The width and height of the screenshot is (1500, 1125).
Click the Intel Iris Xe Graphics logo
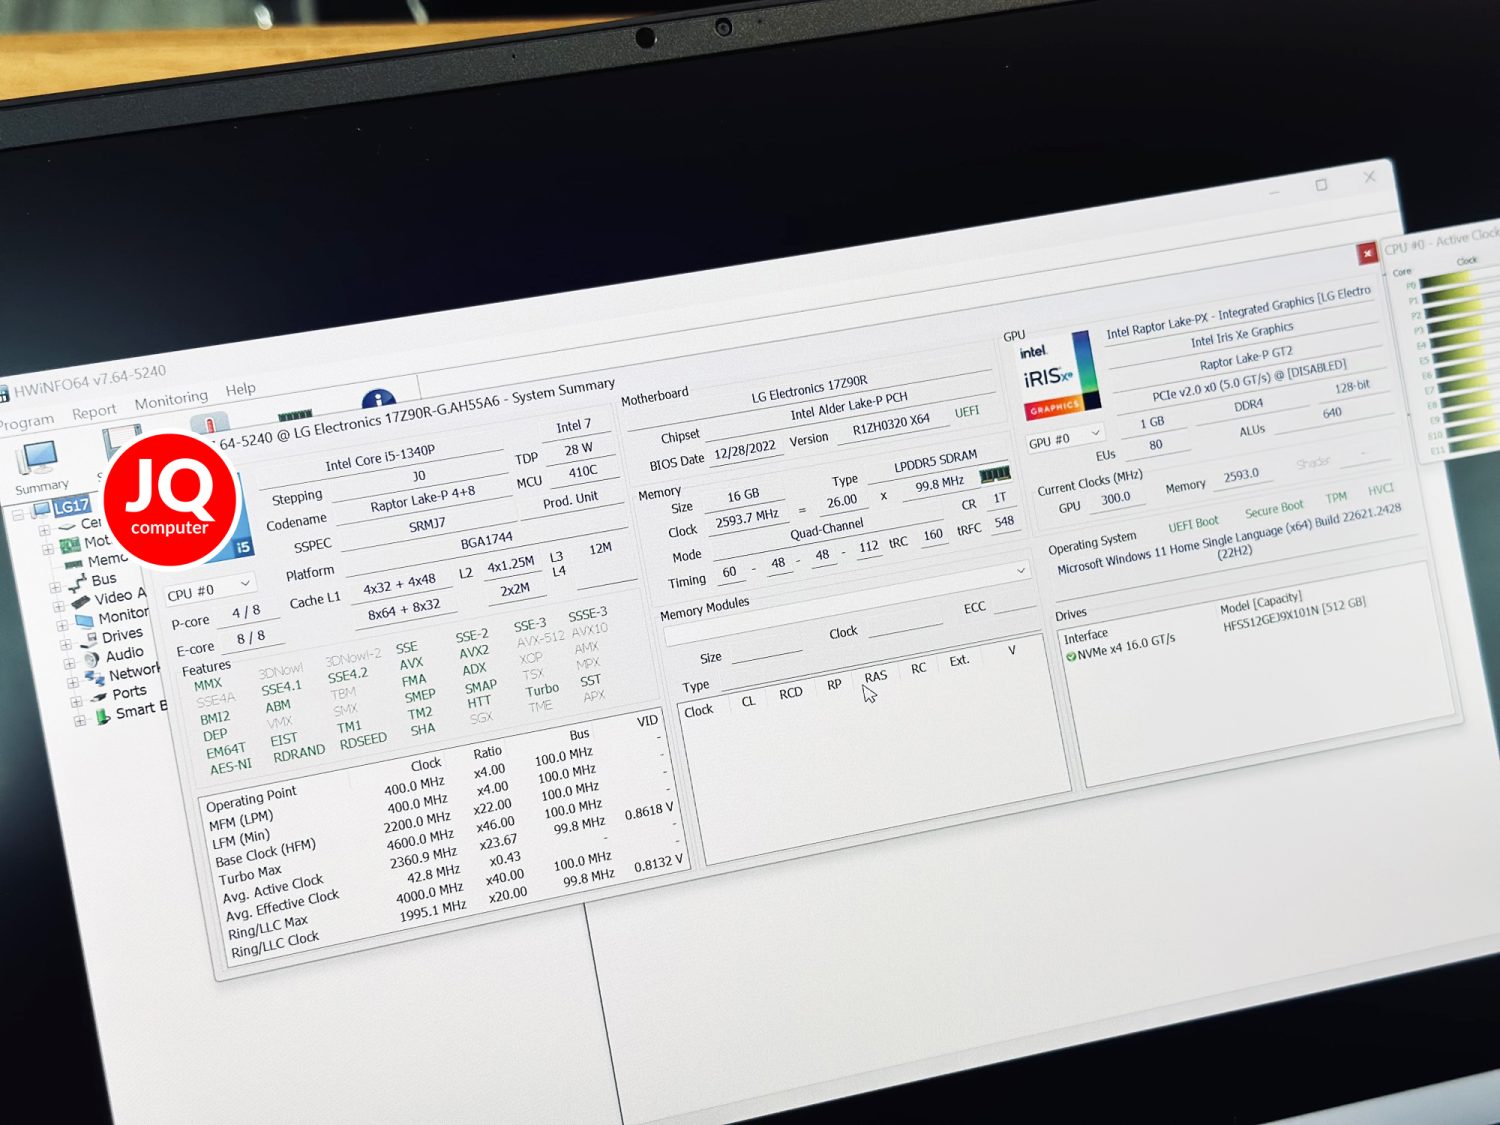click(1060, 376)
